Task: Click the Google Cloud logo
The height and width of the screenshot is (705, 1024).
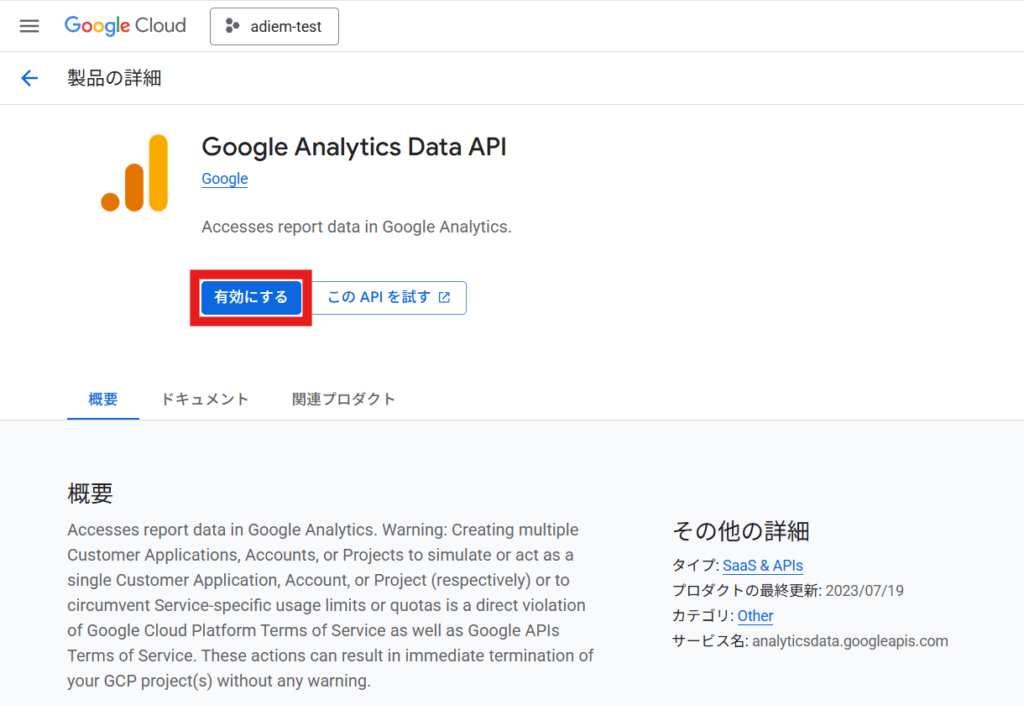Action: click(x=125, y=26)
